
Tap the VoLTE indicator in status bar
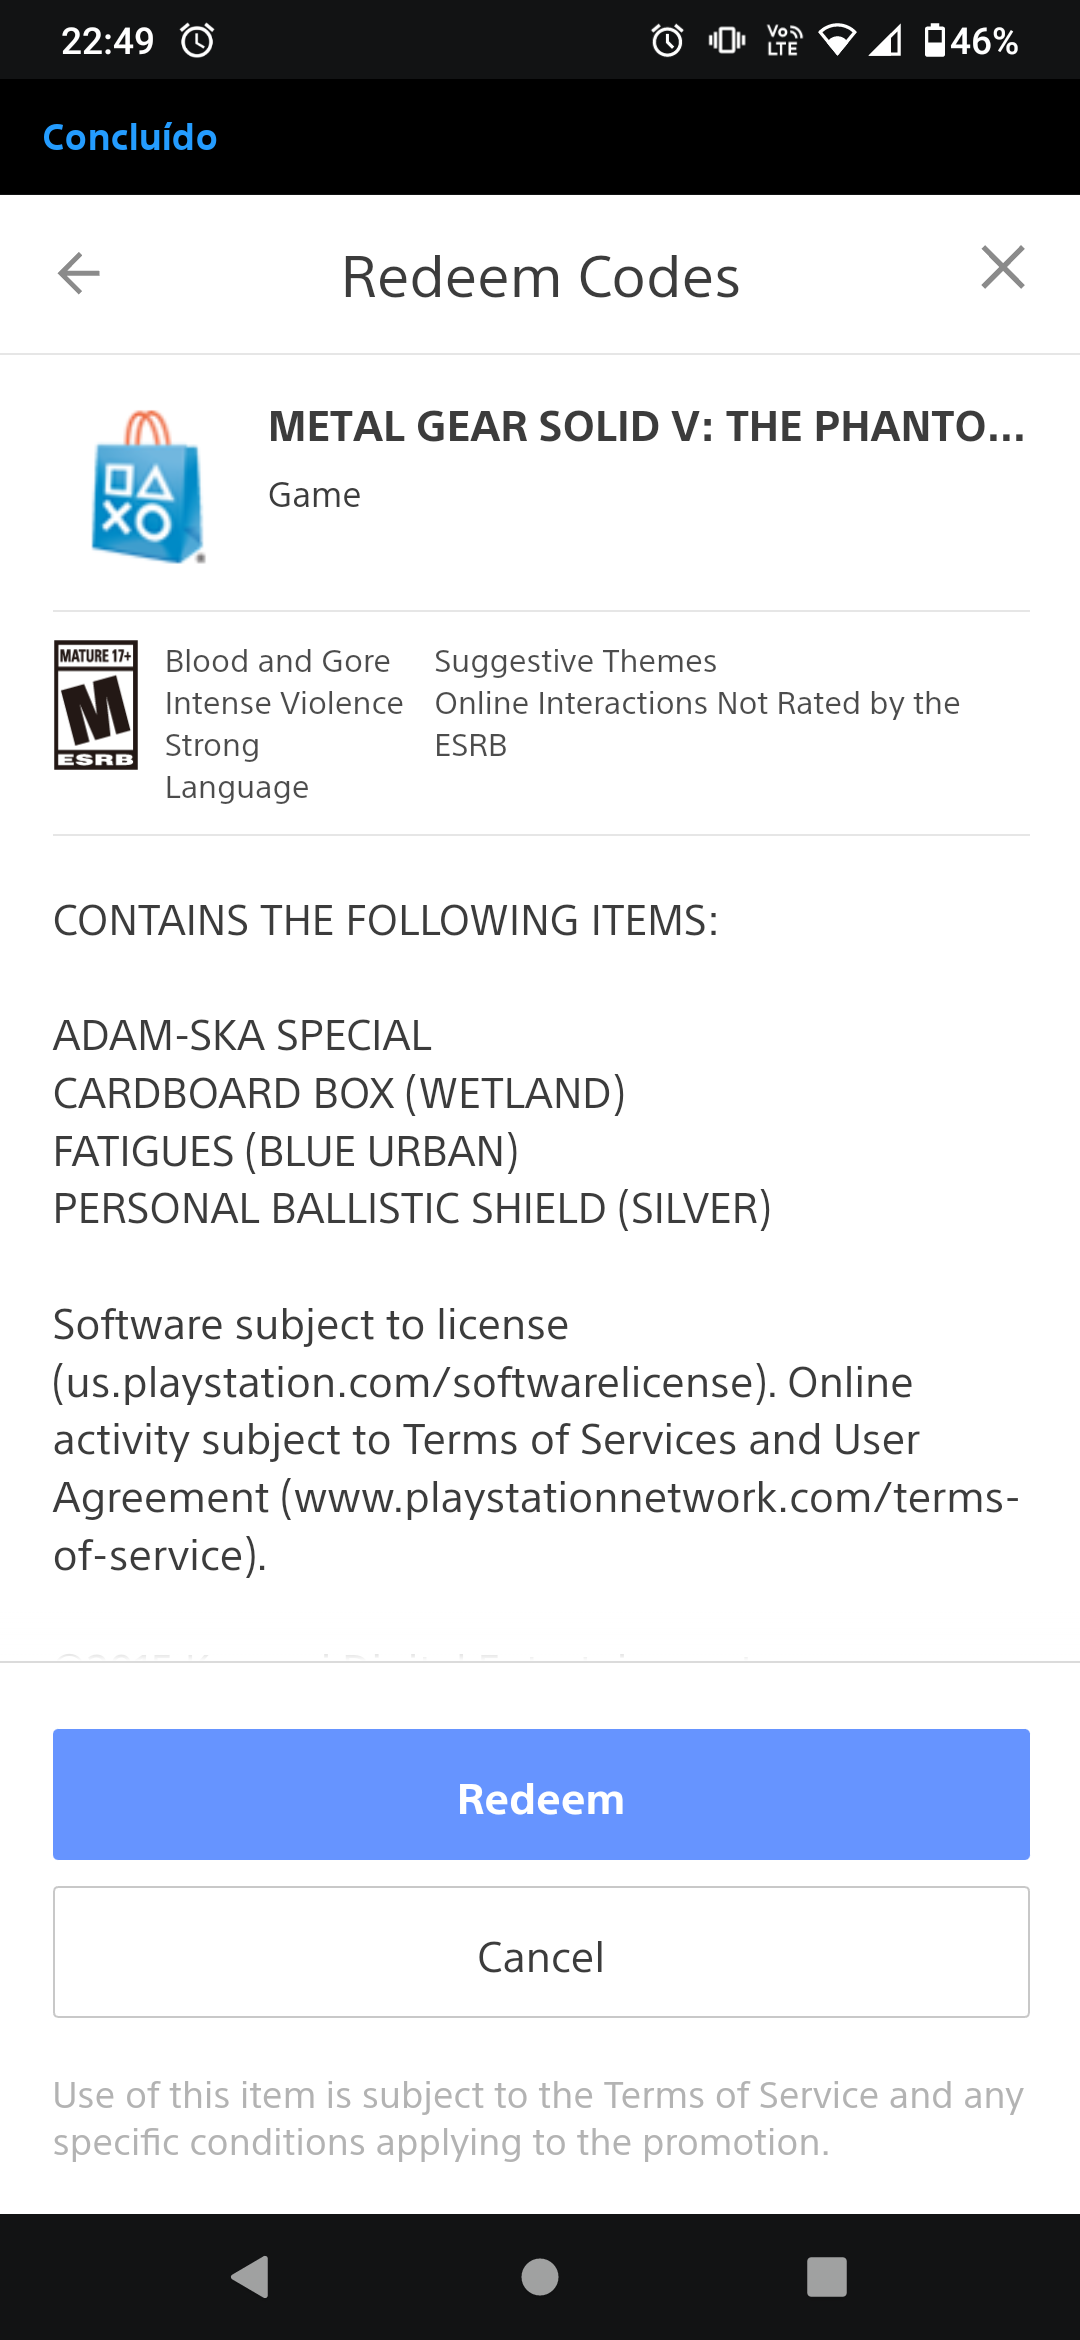pos(783,41)
